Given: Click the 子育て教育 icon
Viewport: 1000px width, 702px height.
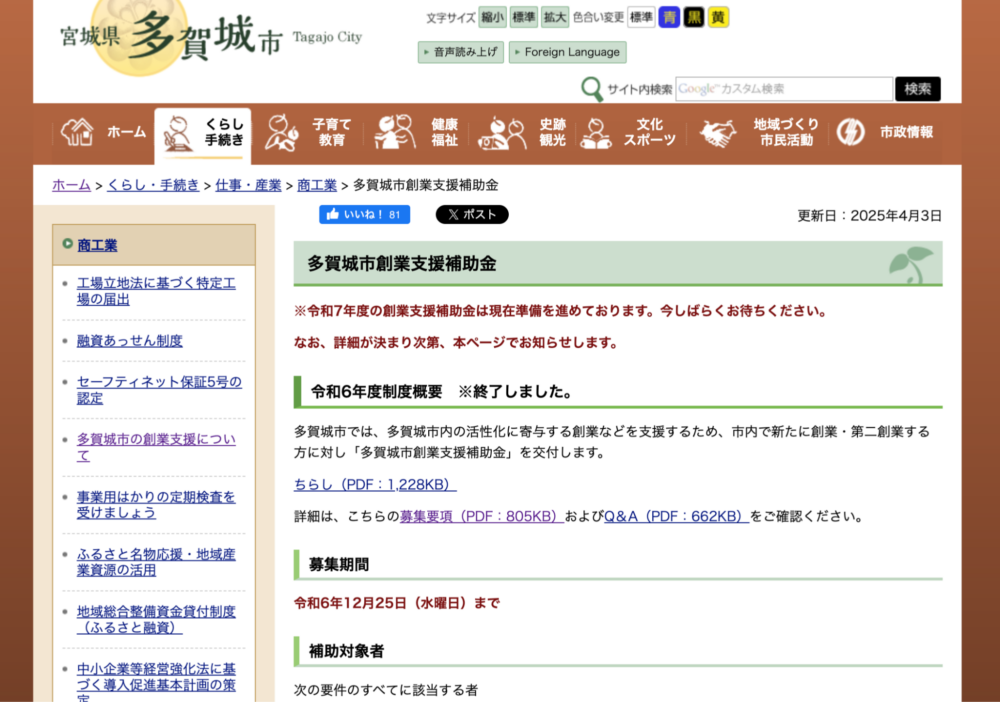Looking at the screenshot, I should click(283, 133).
